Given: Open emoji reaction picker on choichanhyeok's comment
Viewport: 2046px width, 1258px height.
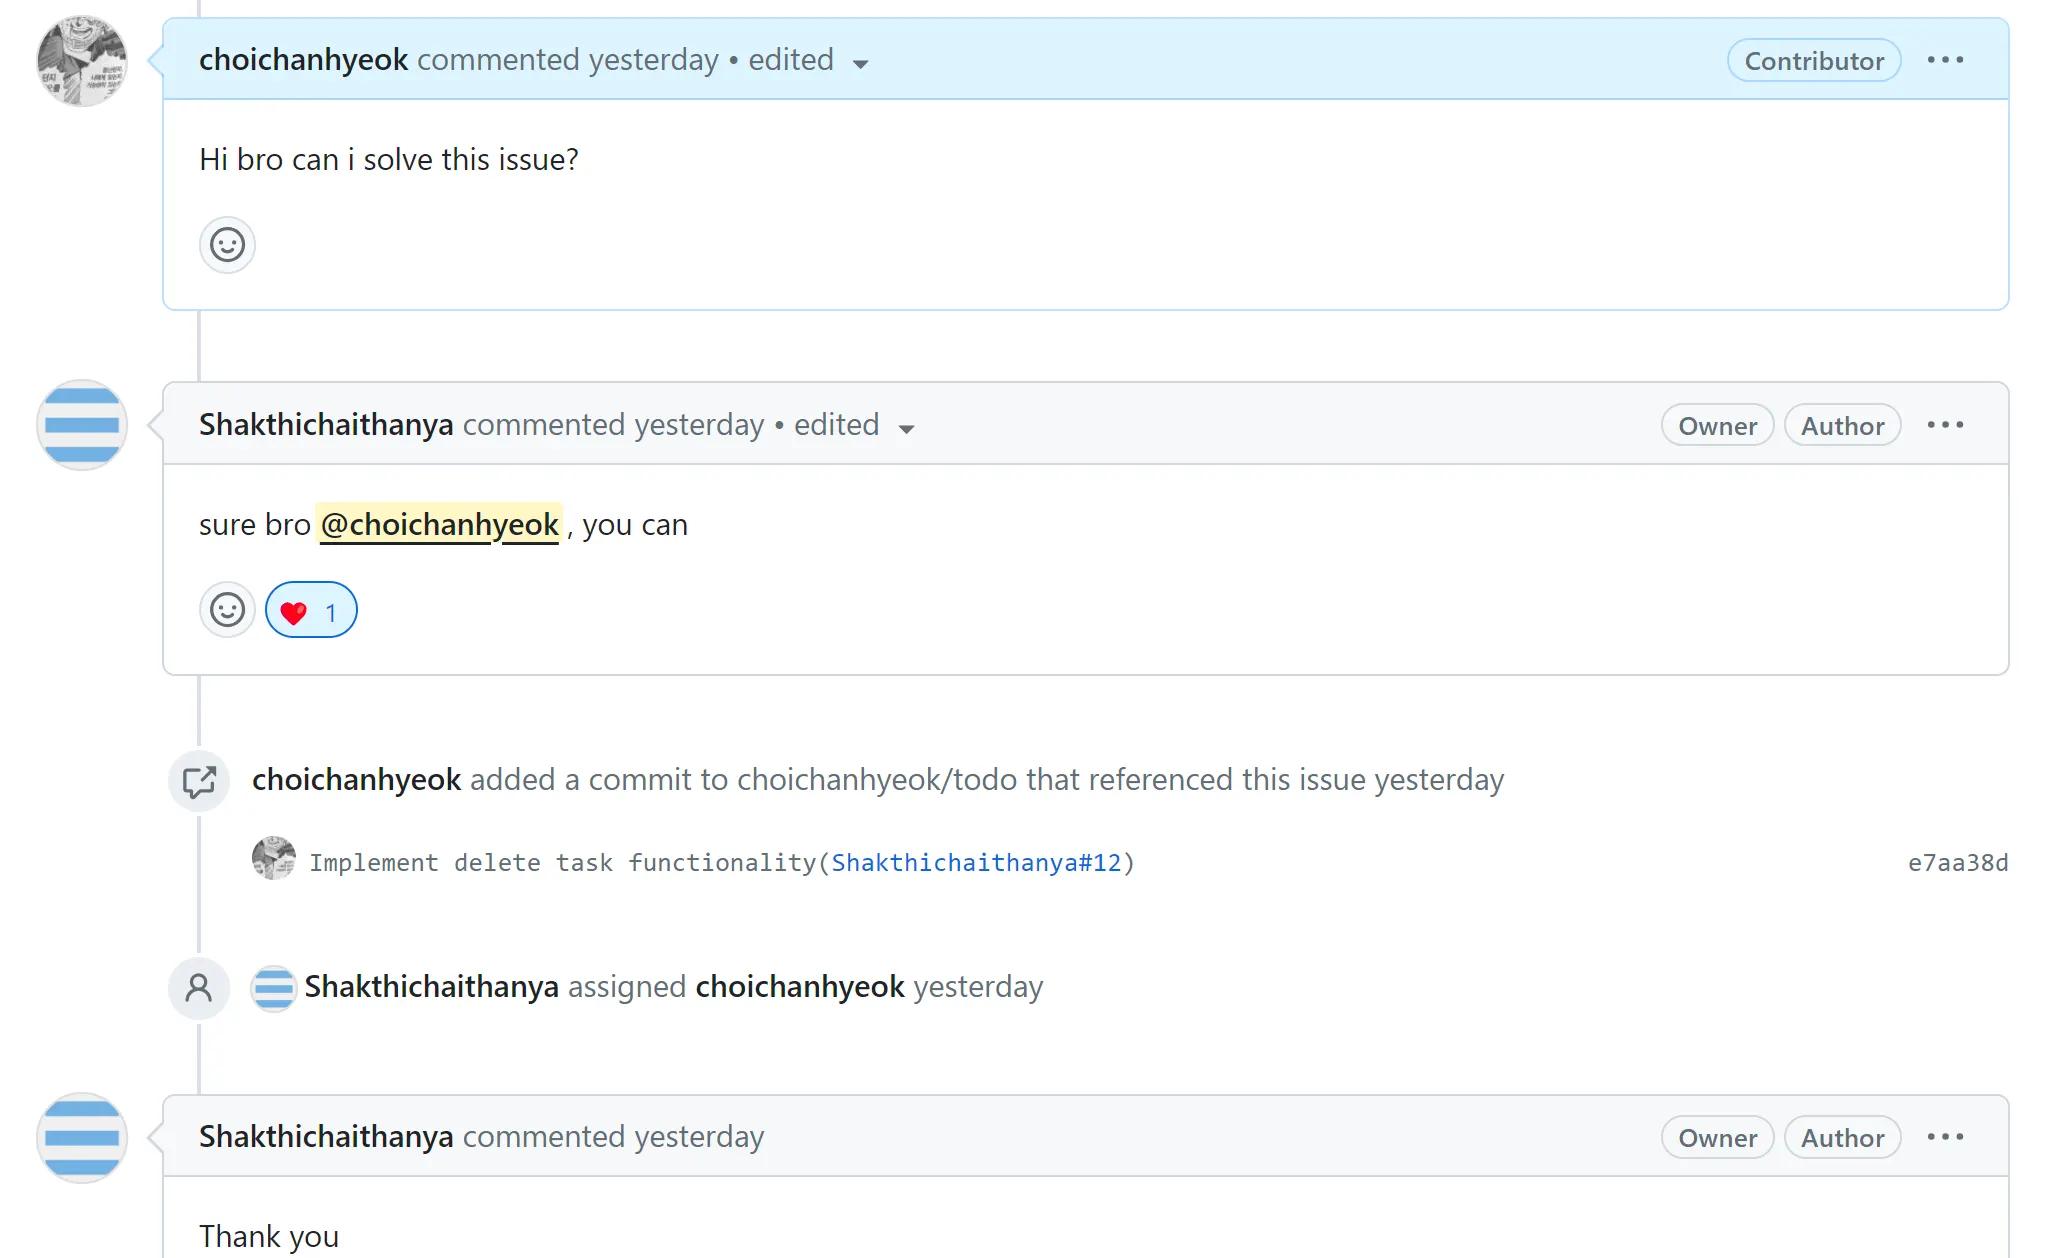Looking at the screenshot, I should [227, 245].
